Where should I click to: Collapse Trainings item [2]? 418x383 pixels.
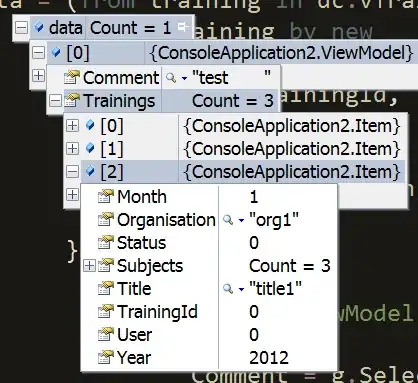[x=72, y=172]
